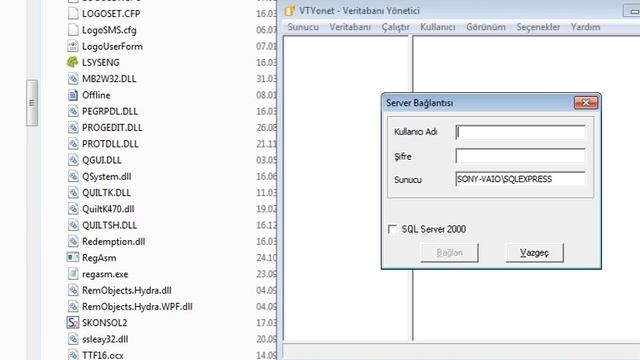This screenshot has width=640, height=360.
Task: Select the RemObjects.Hydra.WPF.dll file icon
Action: (x=73, y=307)
